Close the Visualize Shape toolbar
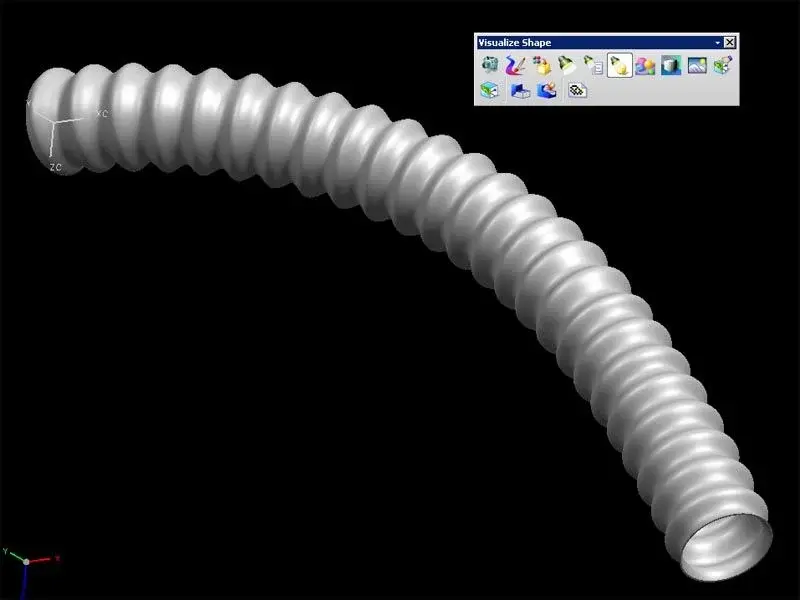 pos(730,42)
